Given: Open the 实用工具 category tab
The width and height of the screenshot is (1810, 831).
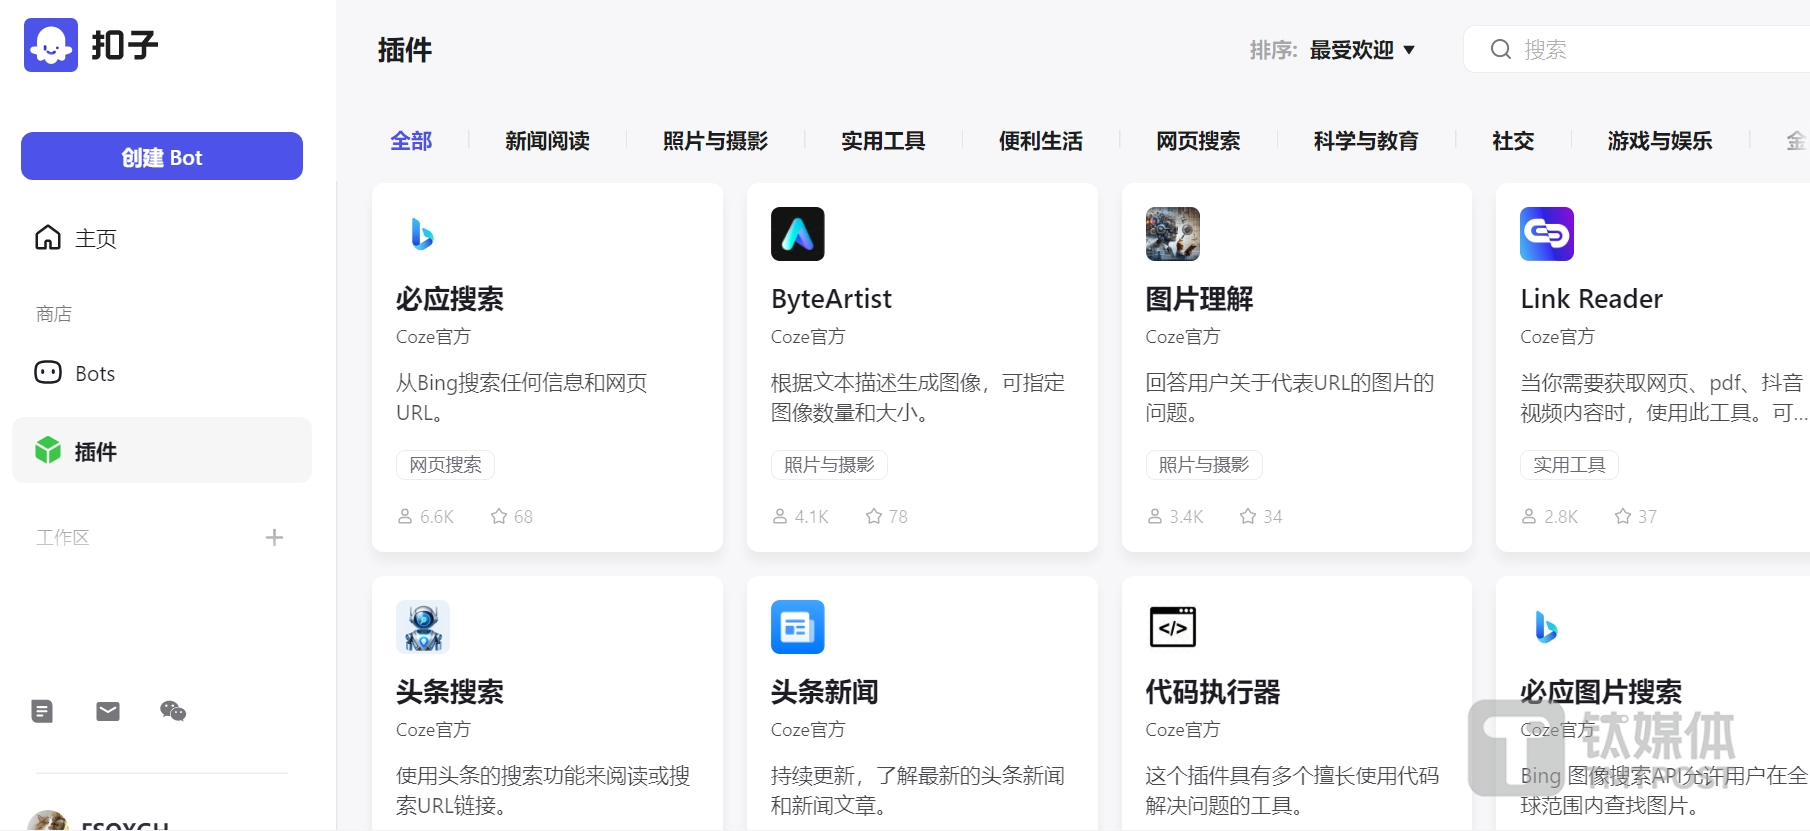Looking at the screenshot, I should click(883, 141).
